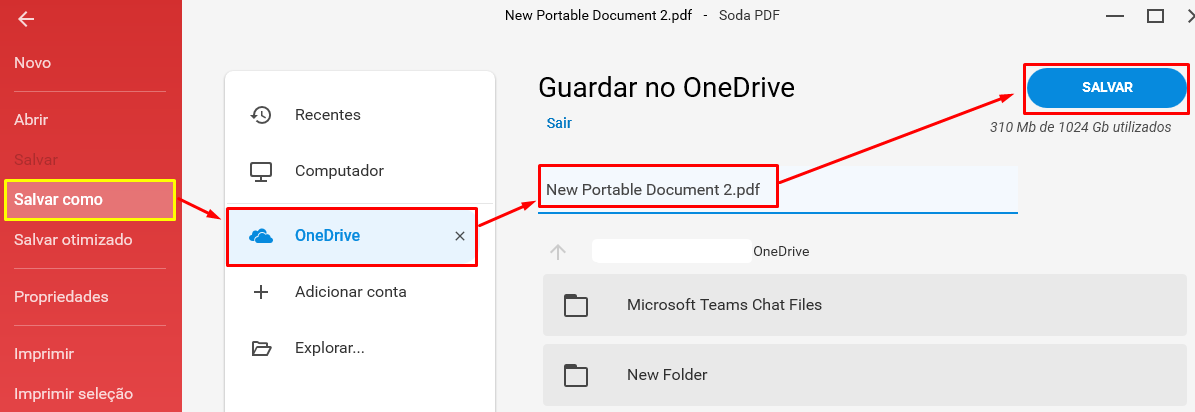Open the New Folder row
Image resolution: width=1195 pixels, height=412 pixels.
click(864, 375)
